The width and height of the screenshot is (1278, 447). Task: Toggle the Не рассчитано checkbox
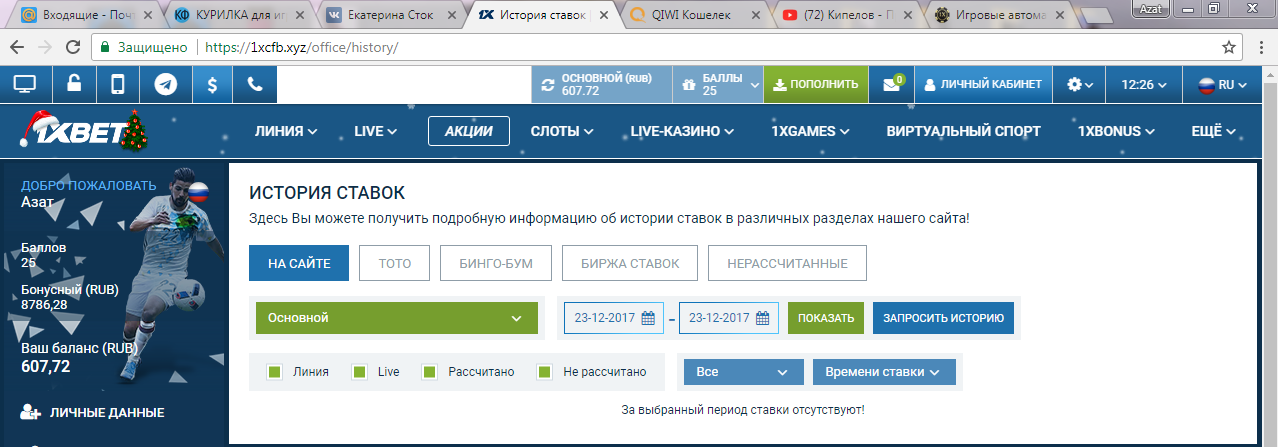(545, 372)
